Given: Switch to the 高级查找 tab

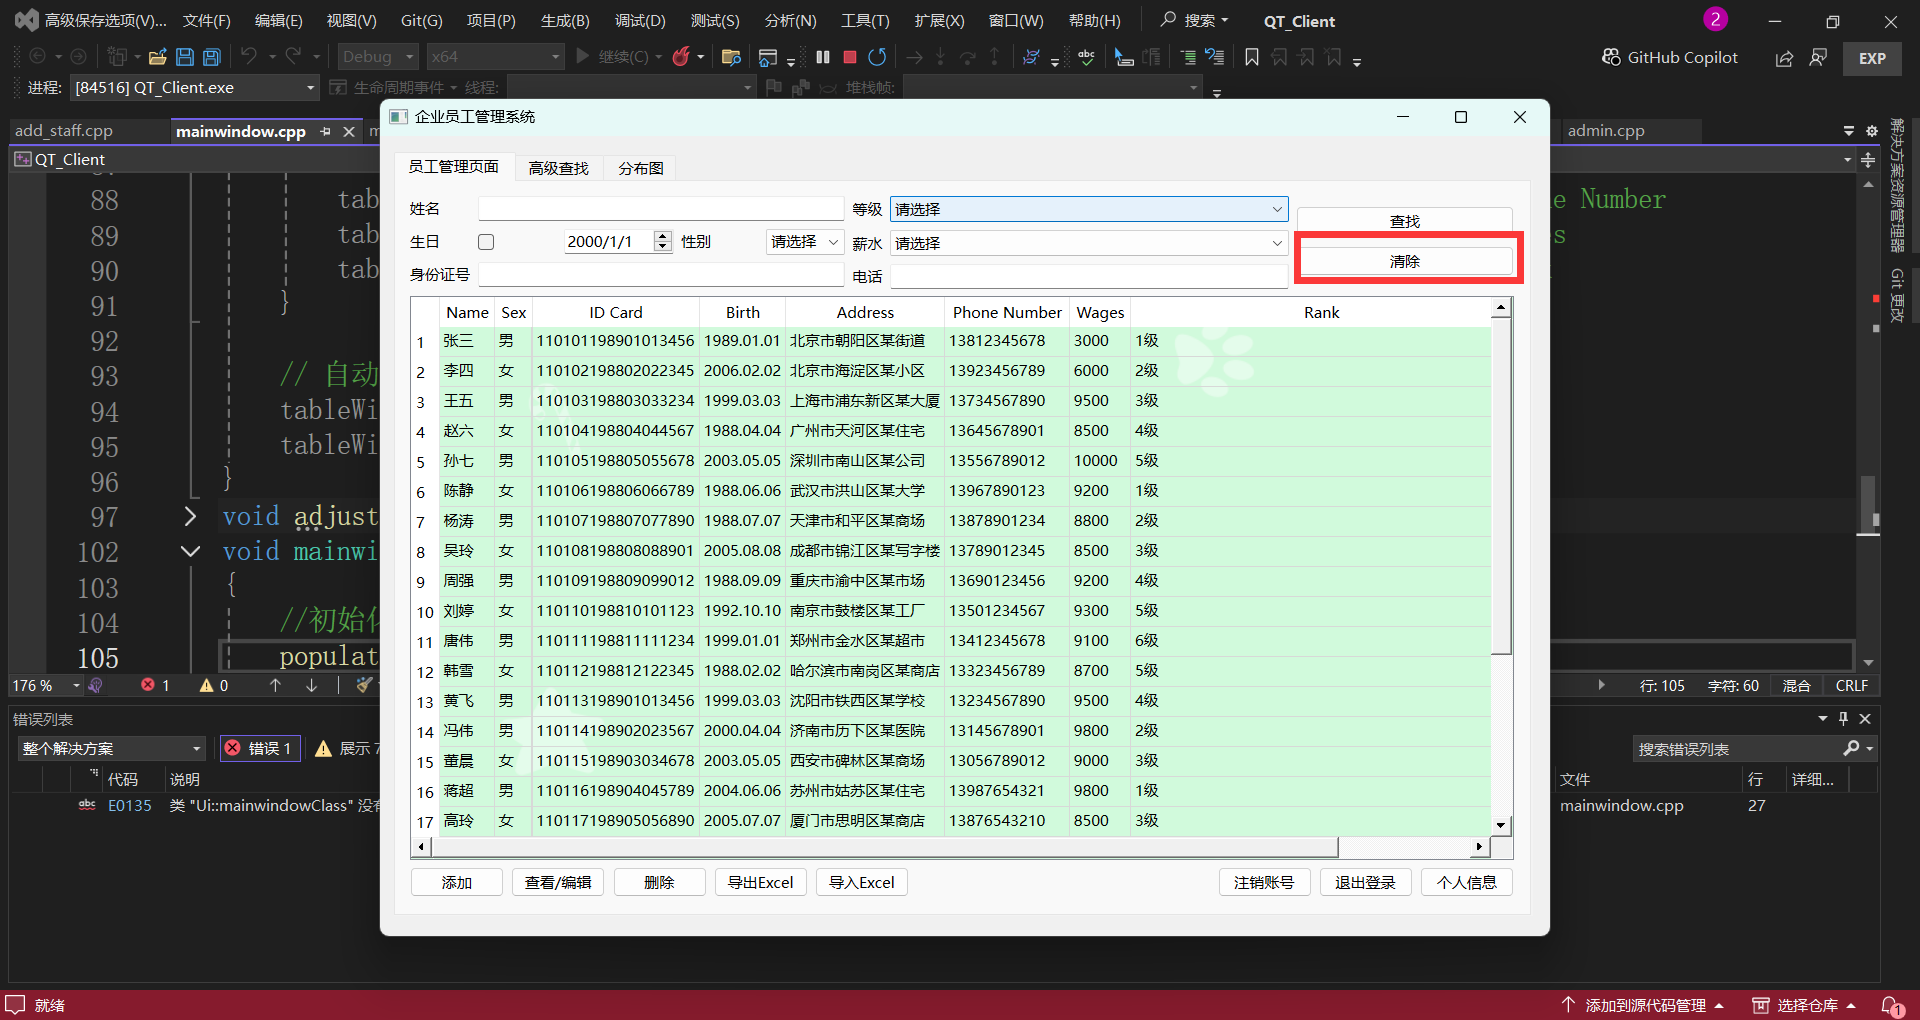Looking at the screenshot, I should tap(558, 168).
